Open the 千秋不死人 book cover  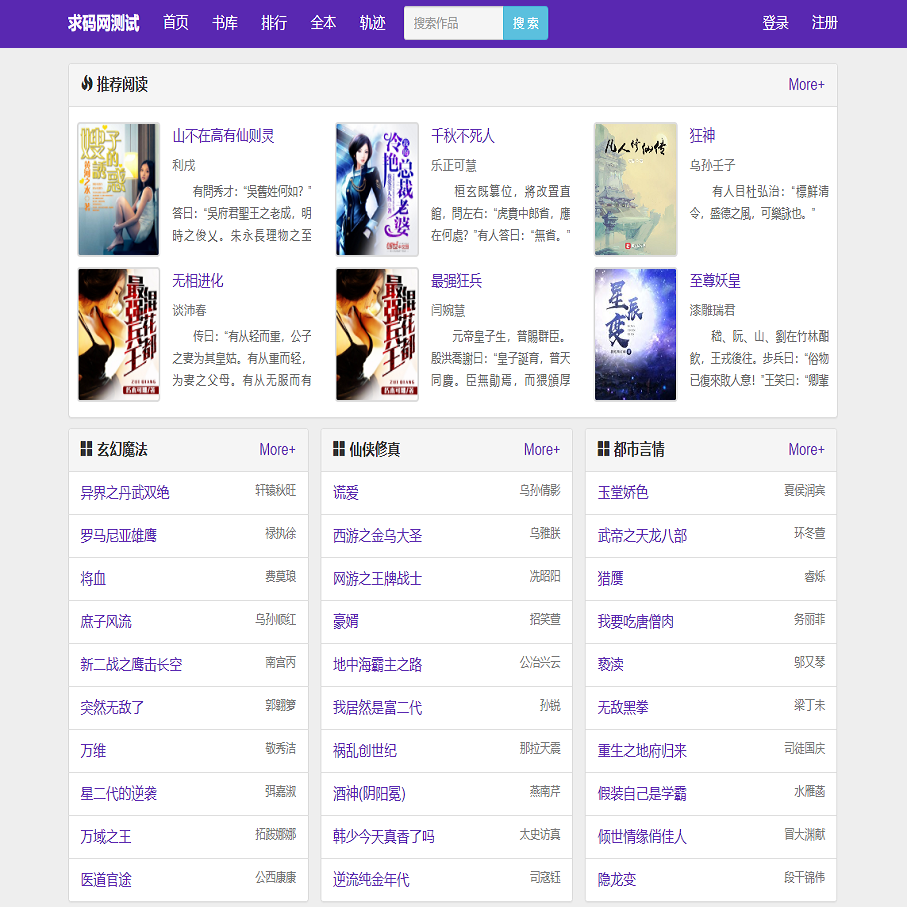pos(376,190)
